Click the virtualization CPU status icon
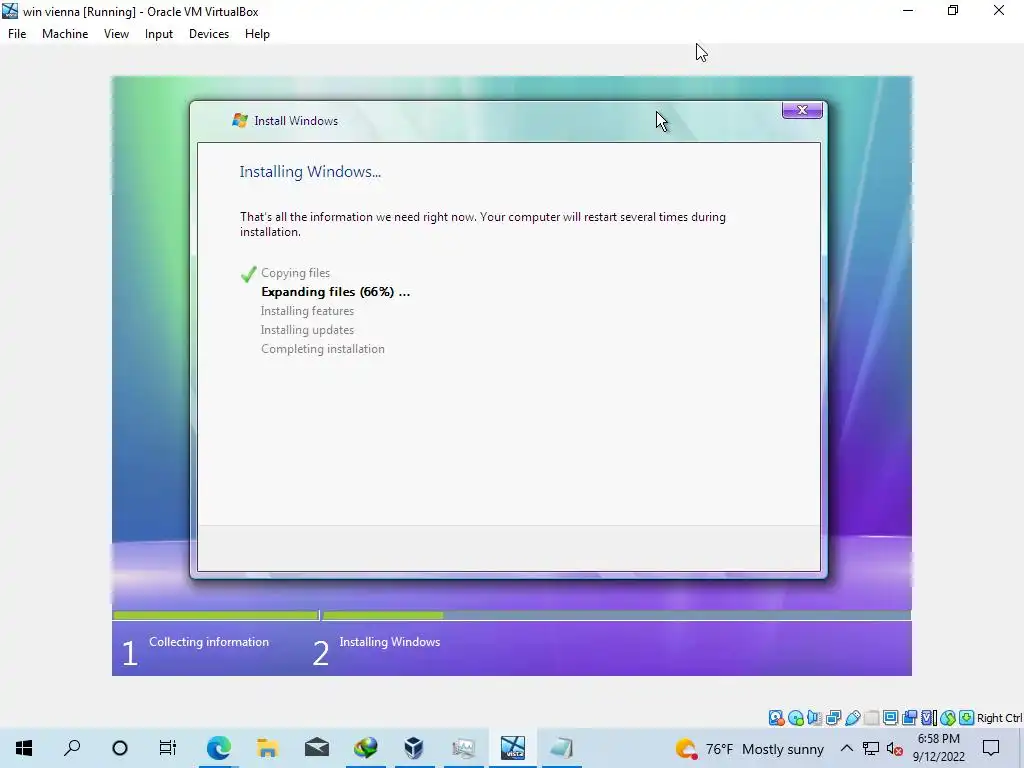This screenshot has width=1024, height=768. (x=929, y=718)
